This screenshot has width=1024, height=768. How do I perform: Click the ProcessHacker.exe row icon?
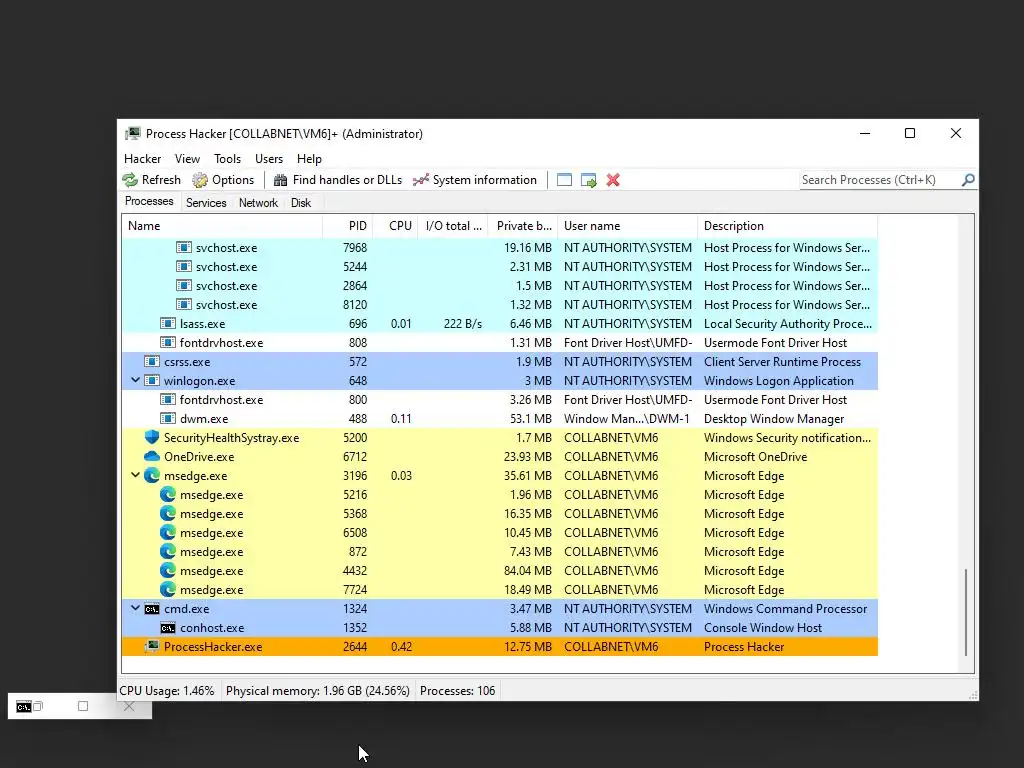point(152,647)
